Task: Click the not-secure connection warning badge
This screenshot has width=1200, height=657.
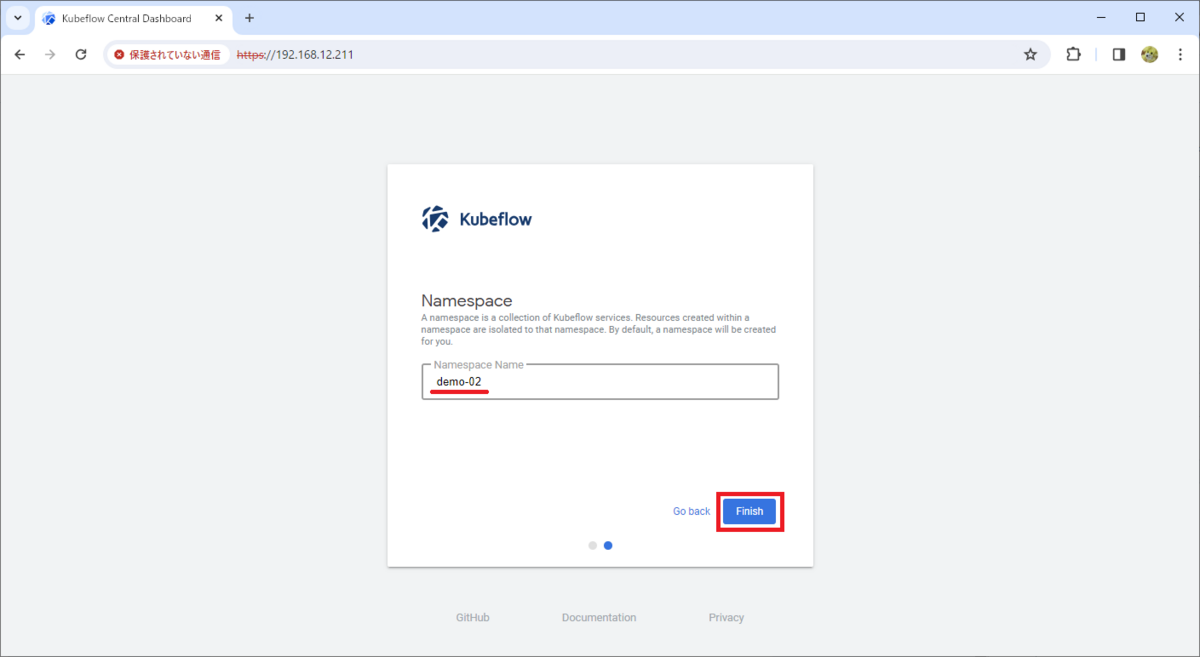Action: point(167,55)
